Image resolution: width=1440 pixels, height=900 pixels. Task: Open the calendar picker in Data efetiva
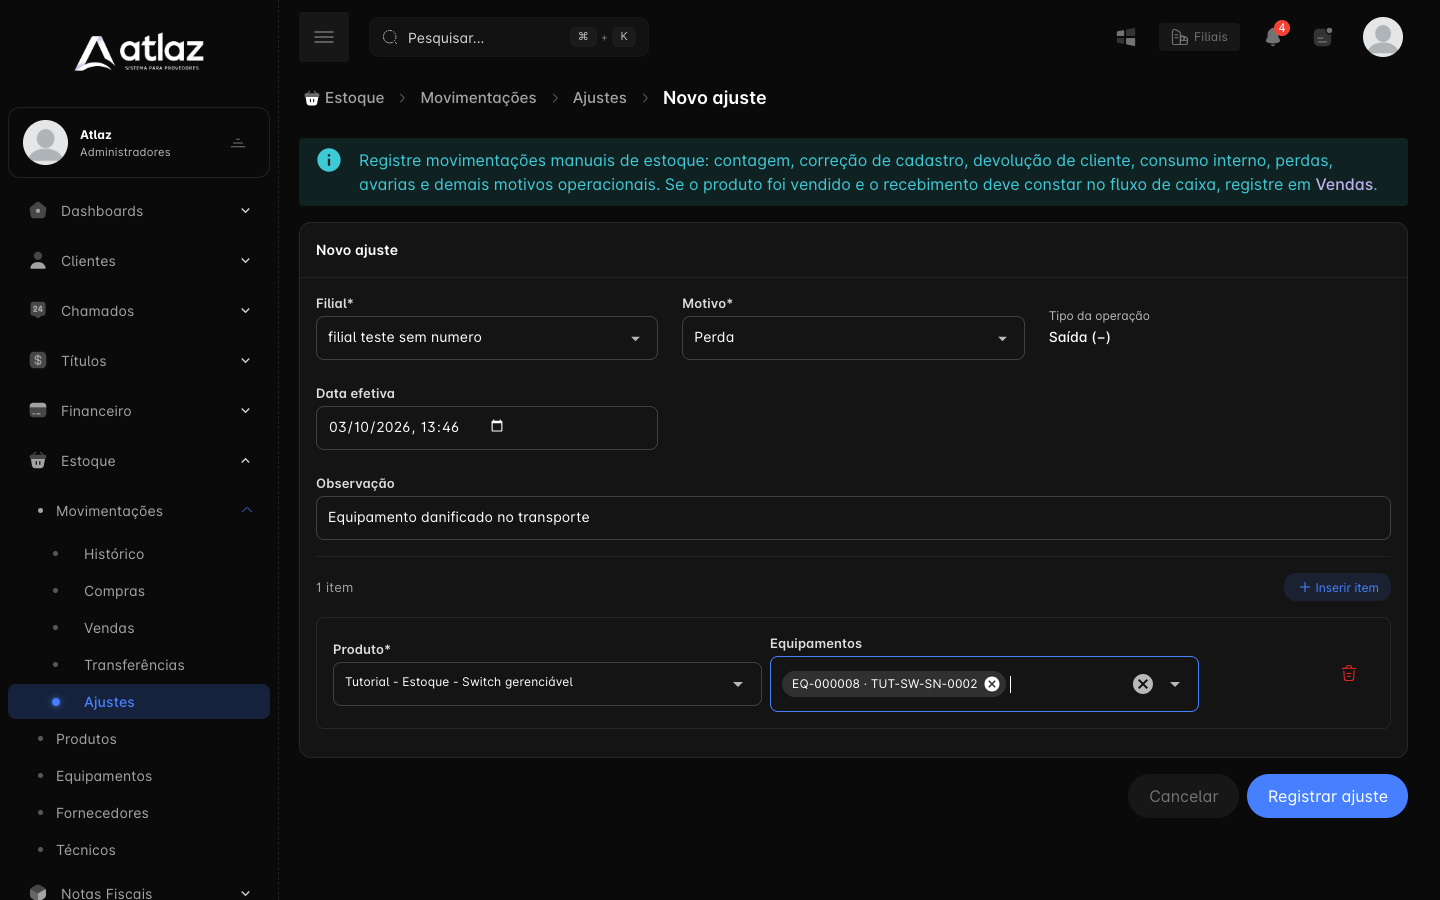point(497,426)
